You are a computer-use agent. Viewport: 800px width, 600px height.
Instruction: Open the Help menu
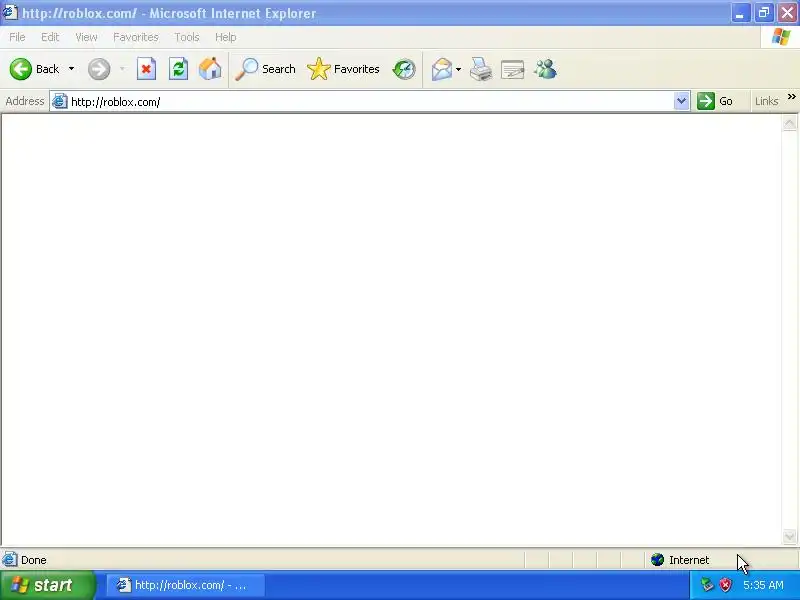tap(226, 37)
